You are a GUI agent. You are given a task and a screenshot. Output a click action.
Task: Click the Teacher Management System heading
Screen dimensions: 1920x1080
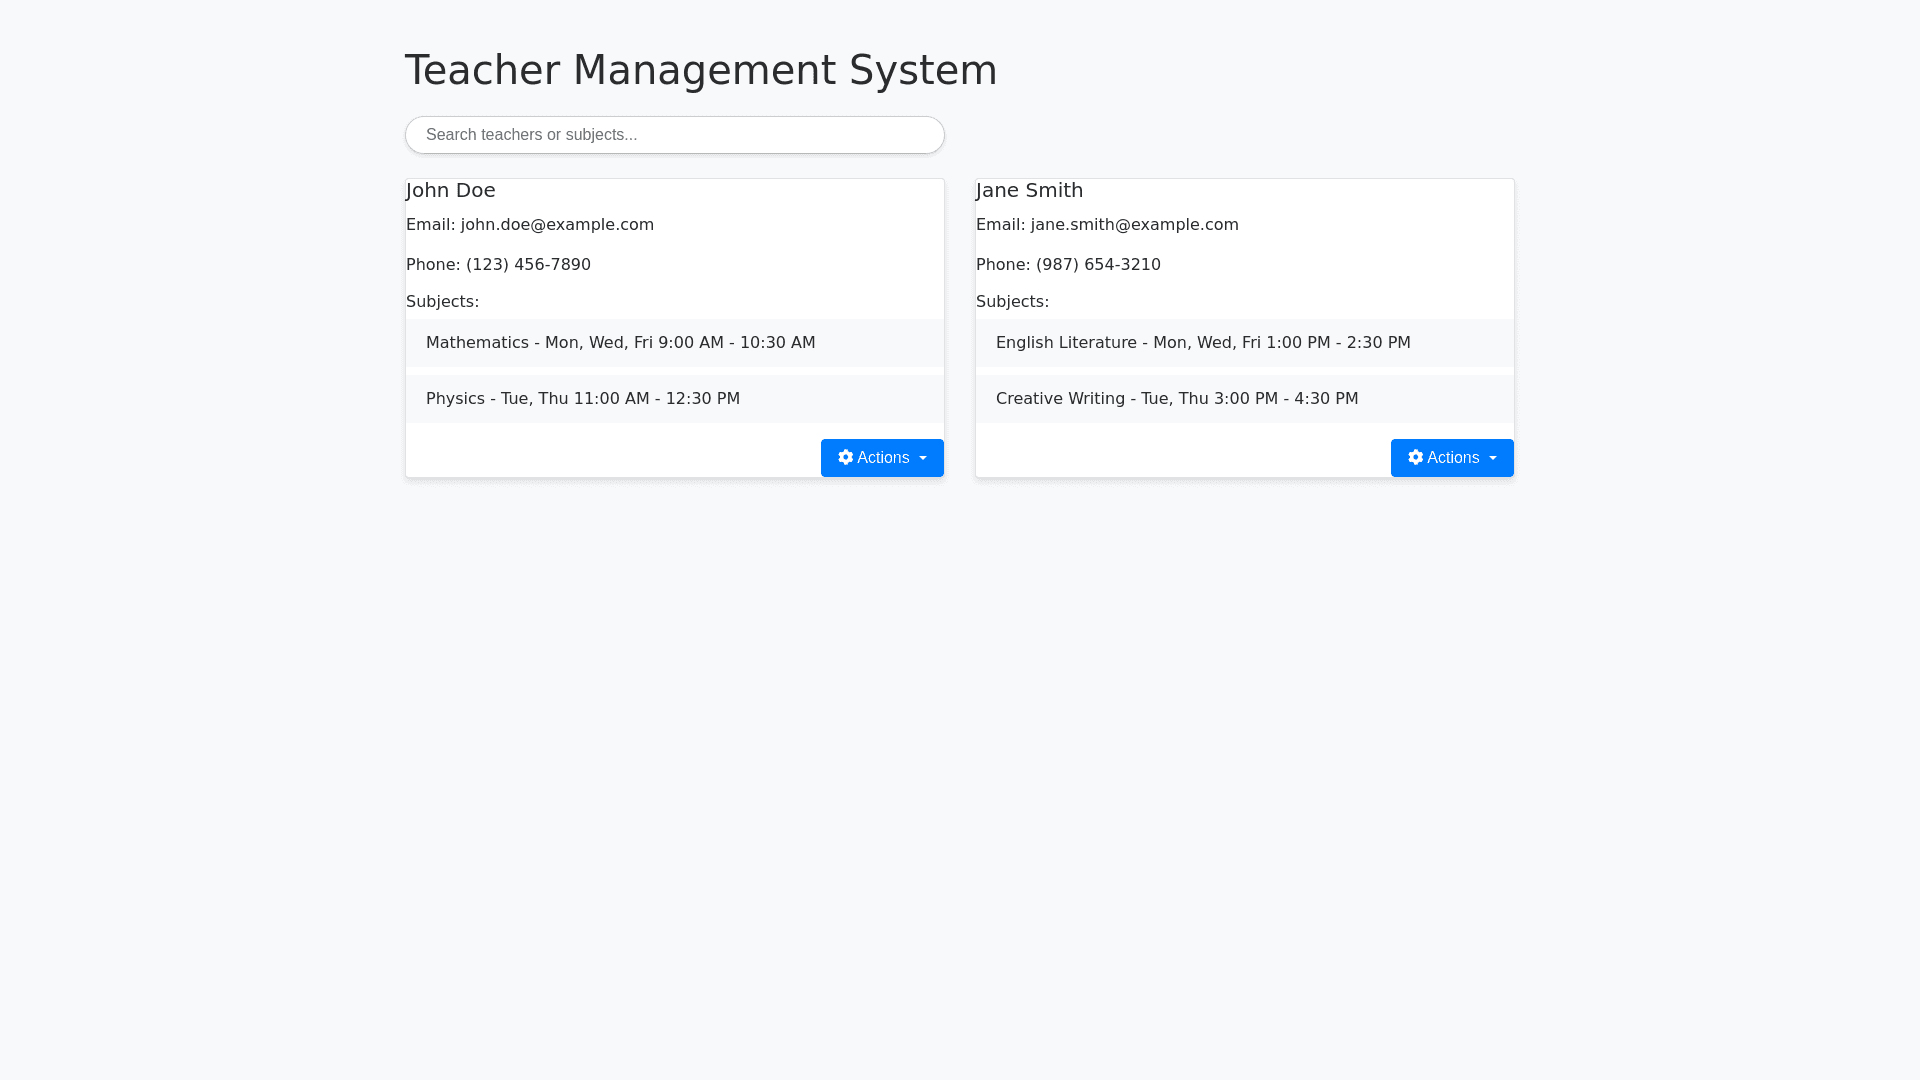coord(701,70)
